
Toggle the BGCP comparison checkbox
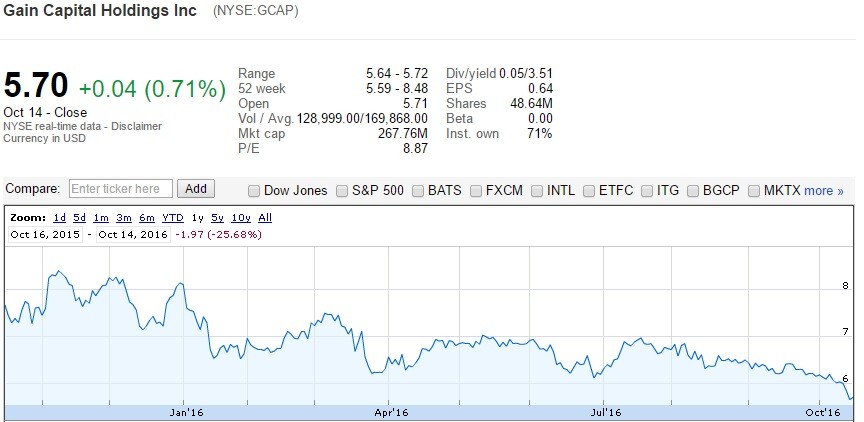pos(693,191)
